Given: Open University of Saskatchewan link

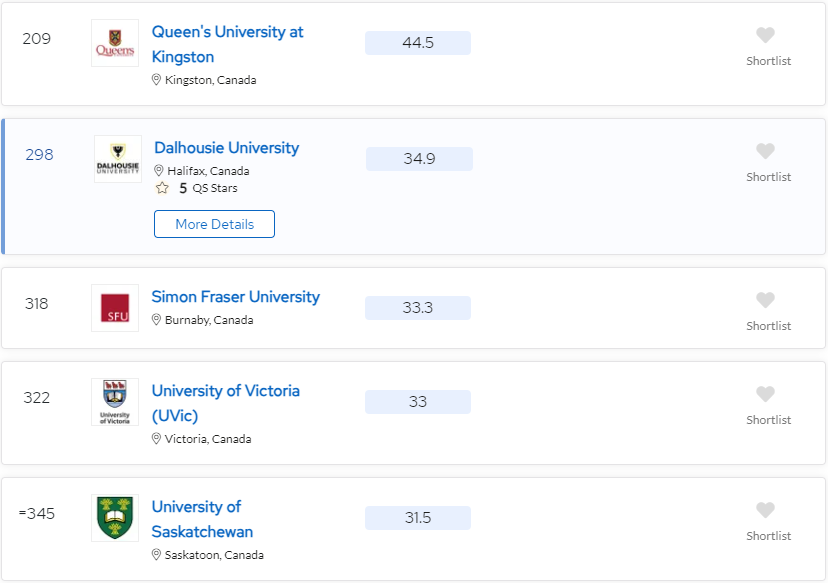Looking at the screenshot, I should pos(202,519).
